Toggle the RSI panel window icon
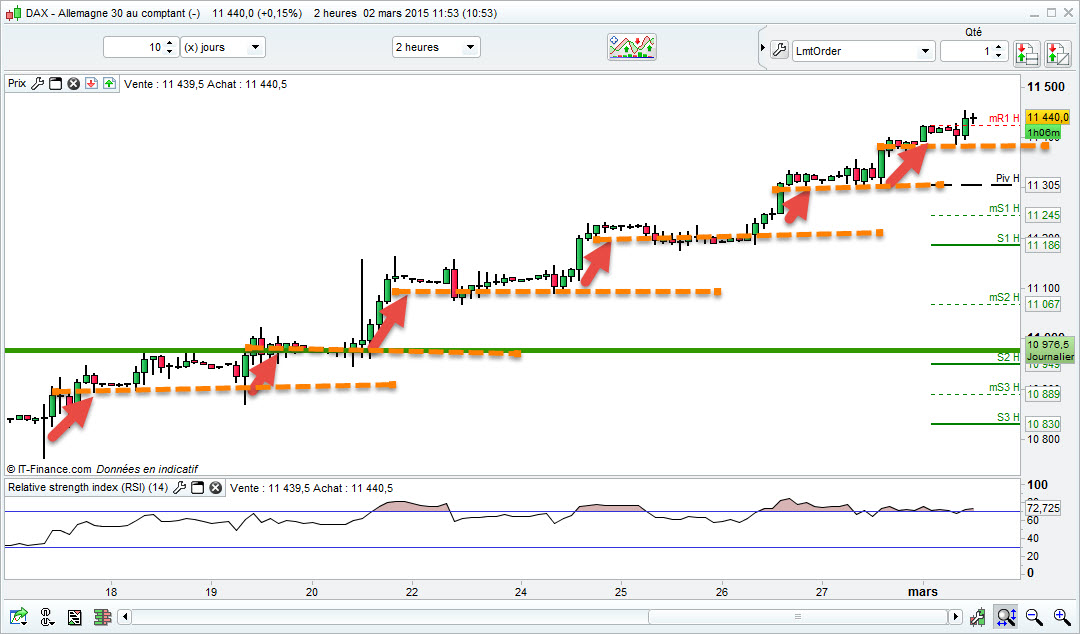The width and height of the screenshot is (1080, 634). tap(198, 488)
